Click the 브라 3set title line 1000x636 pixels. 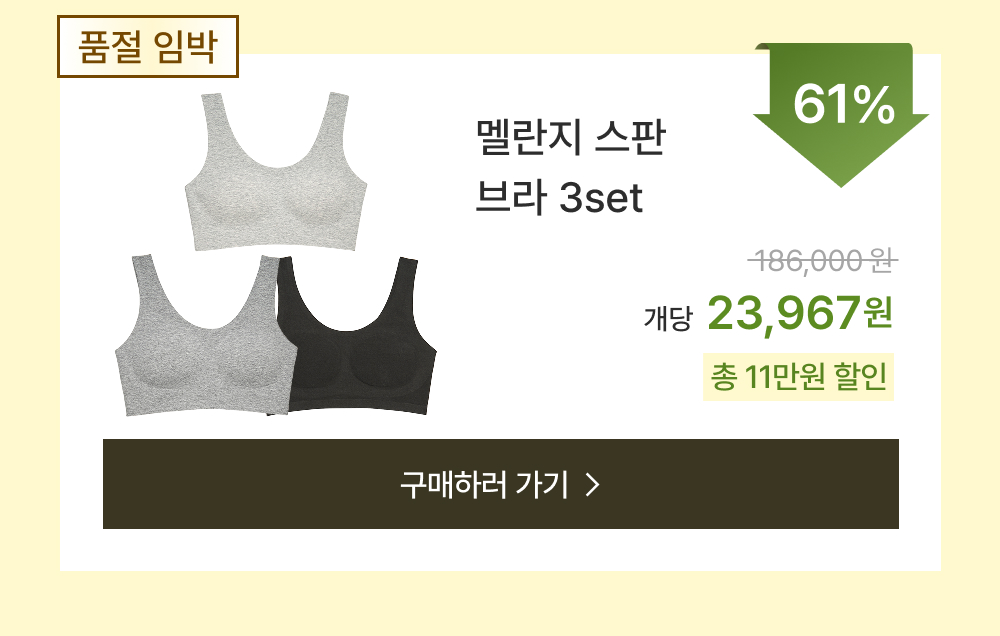(559, 197)
